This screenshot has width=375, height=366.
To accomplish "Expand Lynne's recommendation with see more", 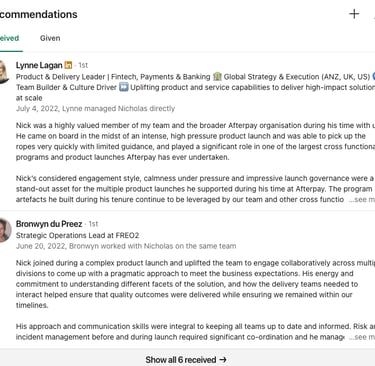I will tap(362, 200).
